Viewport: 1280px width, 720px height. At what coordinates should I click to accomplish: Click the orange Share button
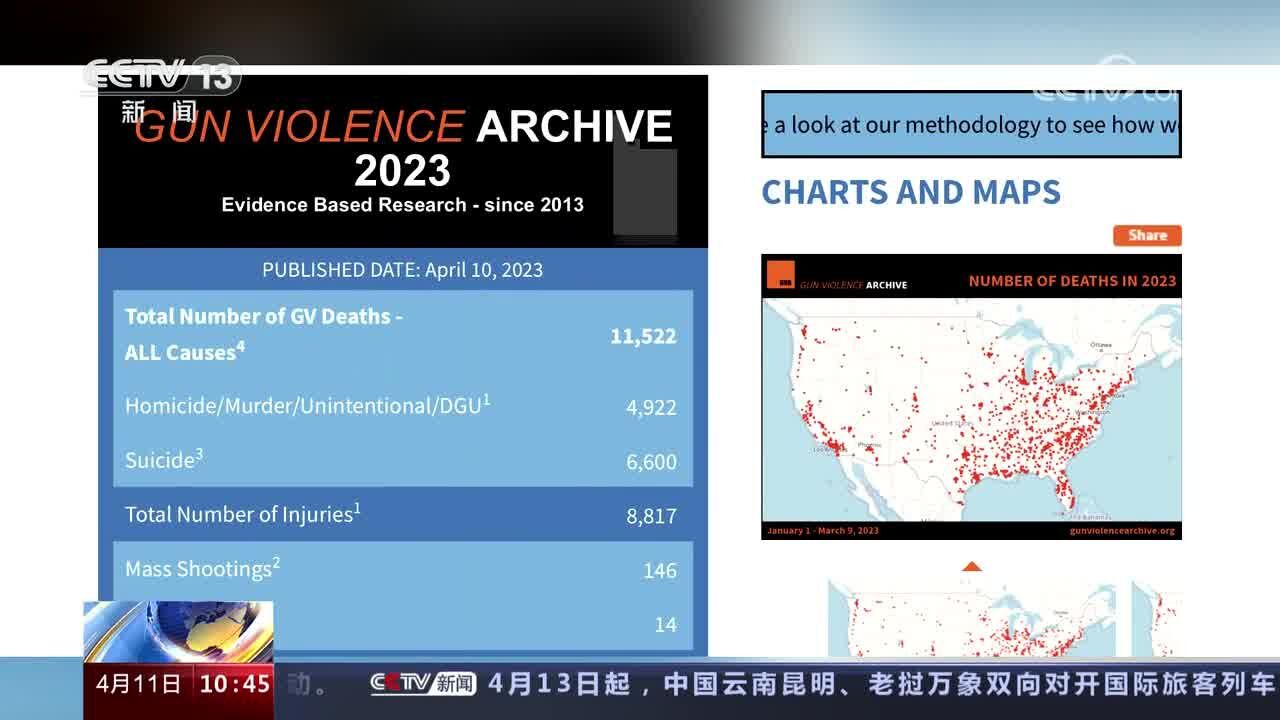click(x=1147, y=236)
